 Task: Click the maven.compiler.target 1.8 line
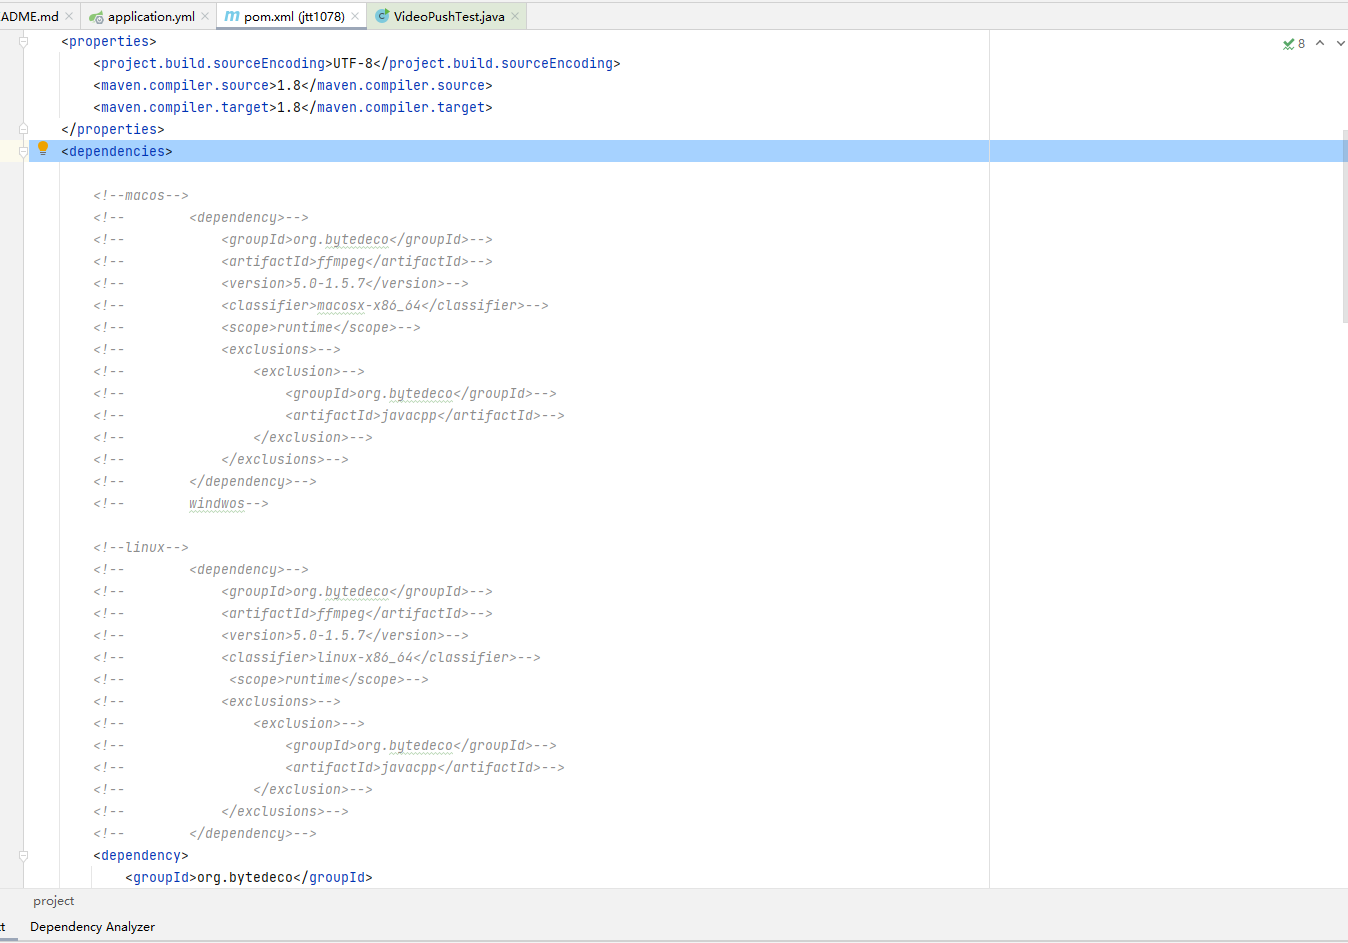click(293, 107)
